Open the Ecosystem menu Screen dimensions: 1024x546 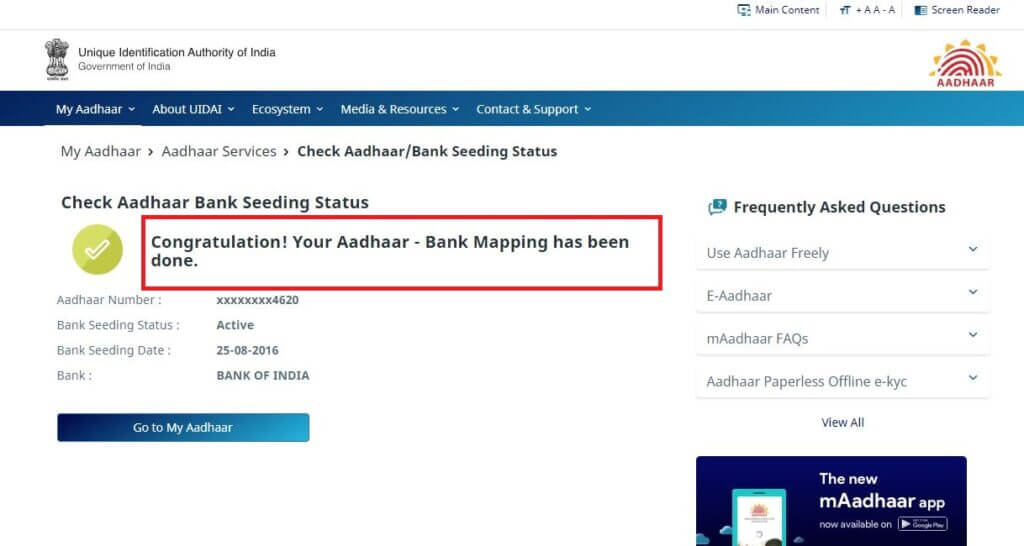click(287, 109)
